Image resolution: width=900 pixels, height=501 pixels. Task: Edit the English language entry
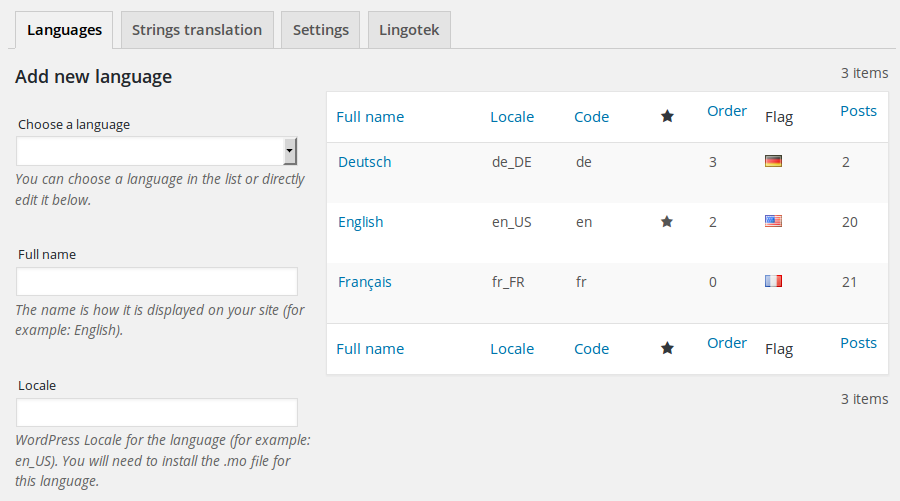[x=360, y=222]
